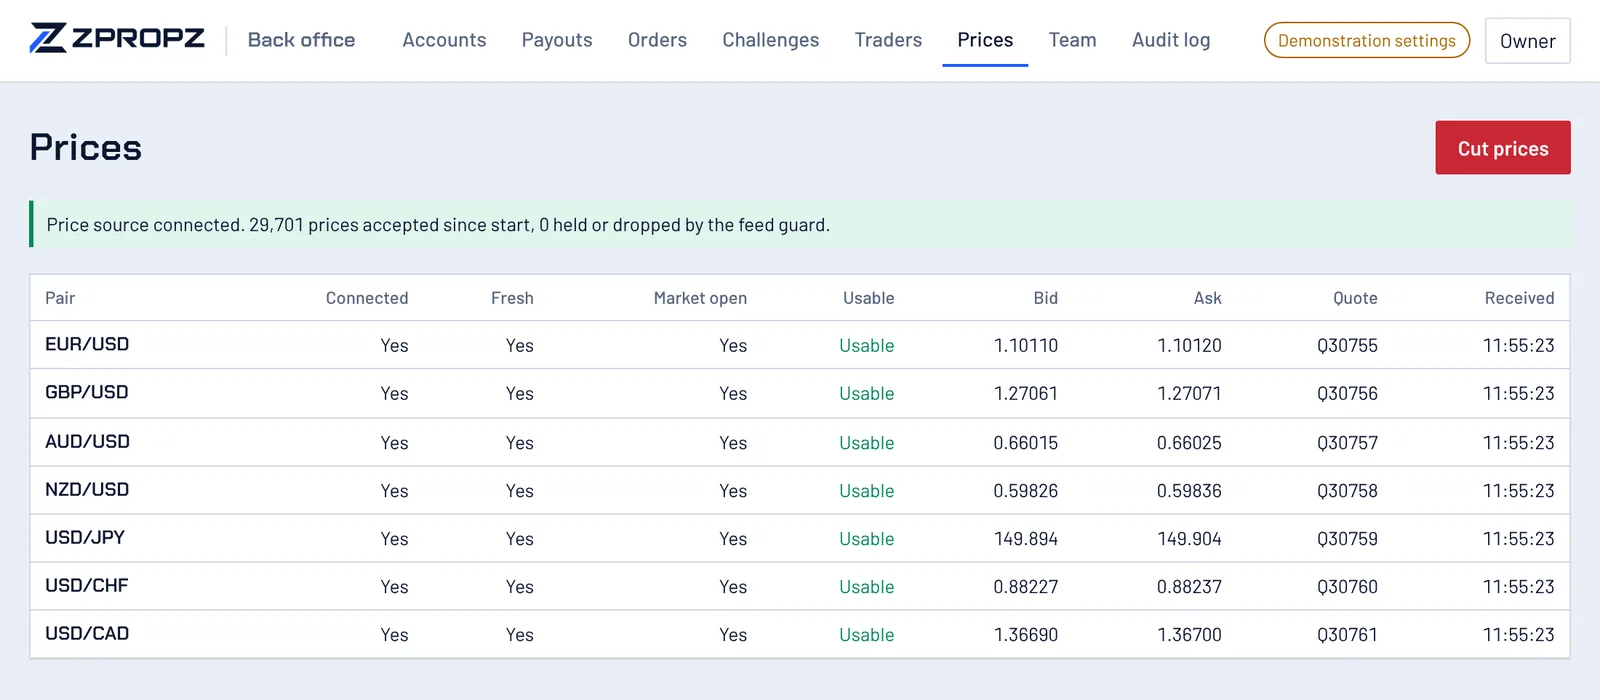Viewport: 1600px width, 700px height.
Task: Open the Back office link
Action: tap(301, 40)
